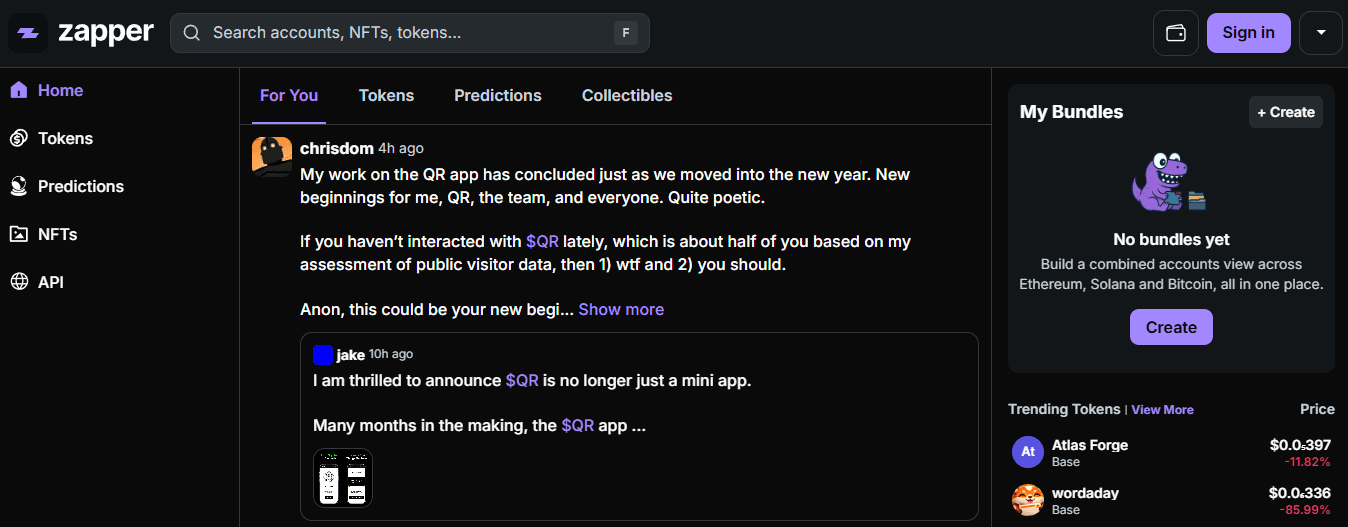
Task: Open API from the globe icon
Action: (x=18, y=282)
